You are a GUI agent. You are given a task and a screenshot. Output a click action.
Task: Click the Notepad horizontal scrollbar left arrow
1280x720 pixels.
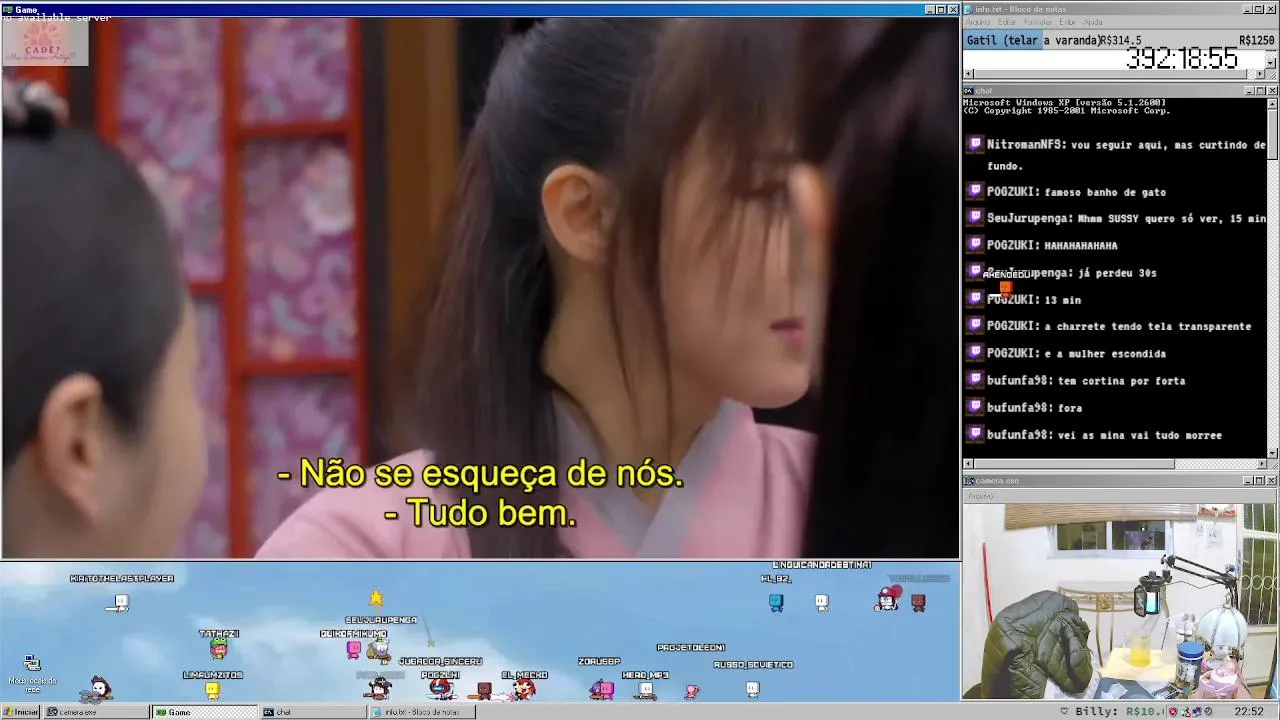(x=968, y=74)
